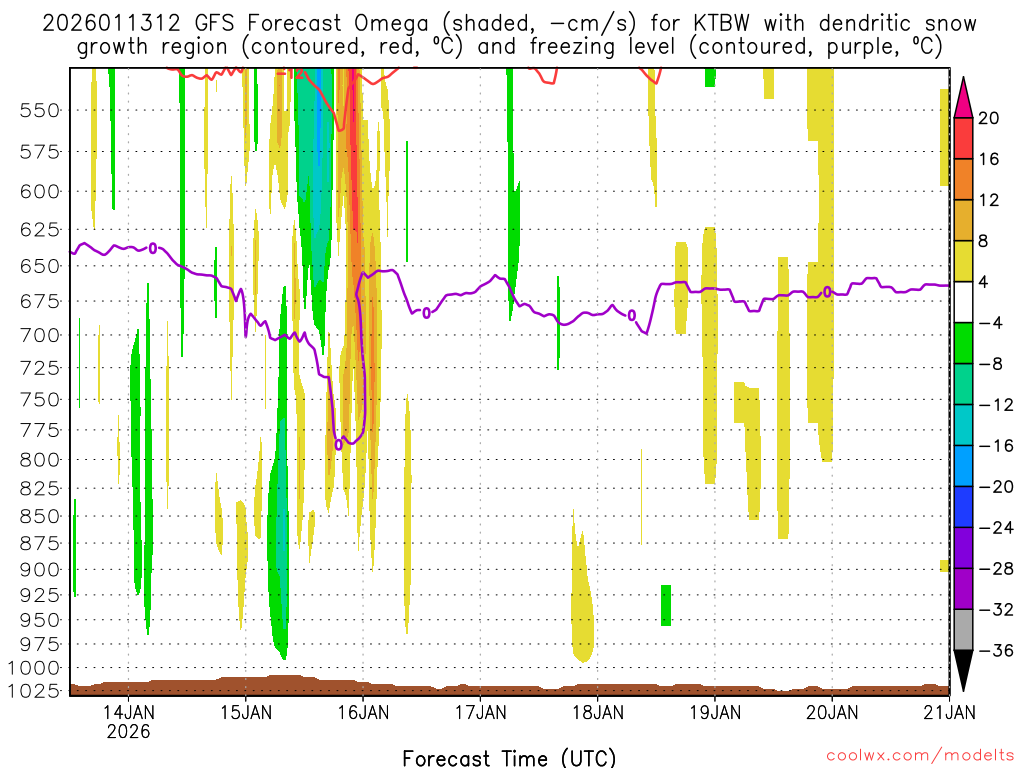This screenshot has width=1024, height=768.
Task: Click the 700 pressure level label
Action: point(40,336)
